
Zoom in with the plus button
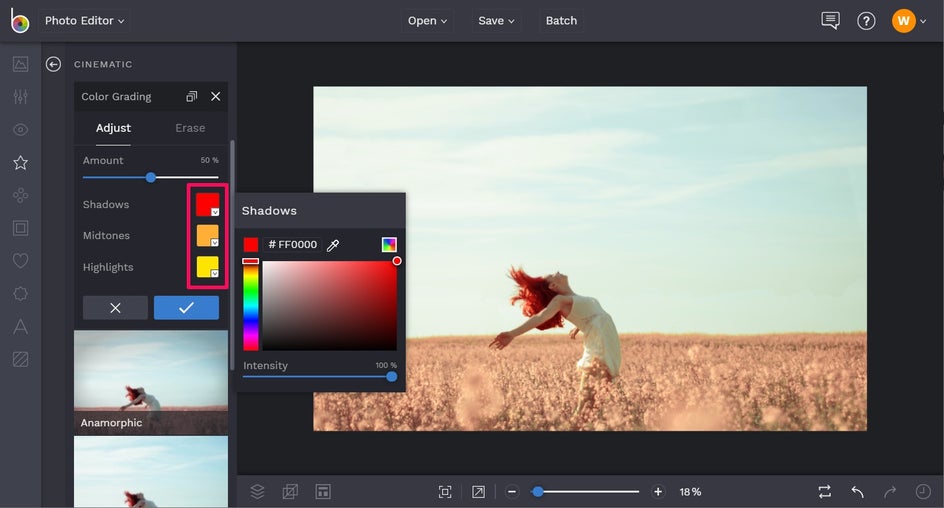point(658,492)
